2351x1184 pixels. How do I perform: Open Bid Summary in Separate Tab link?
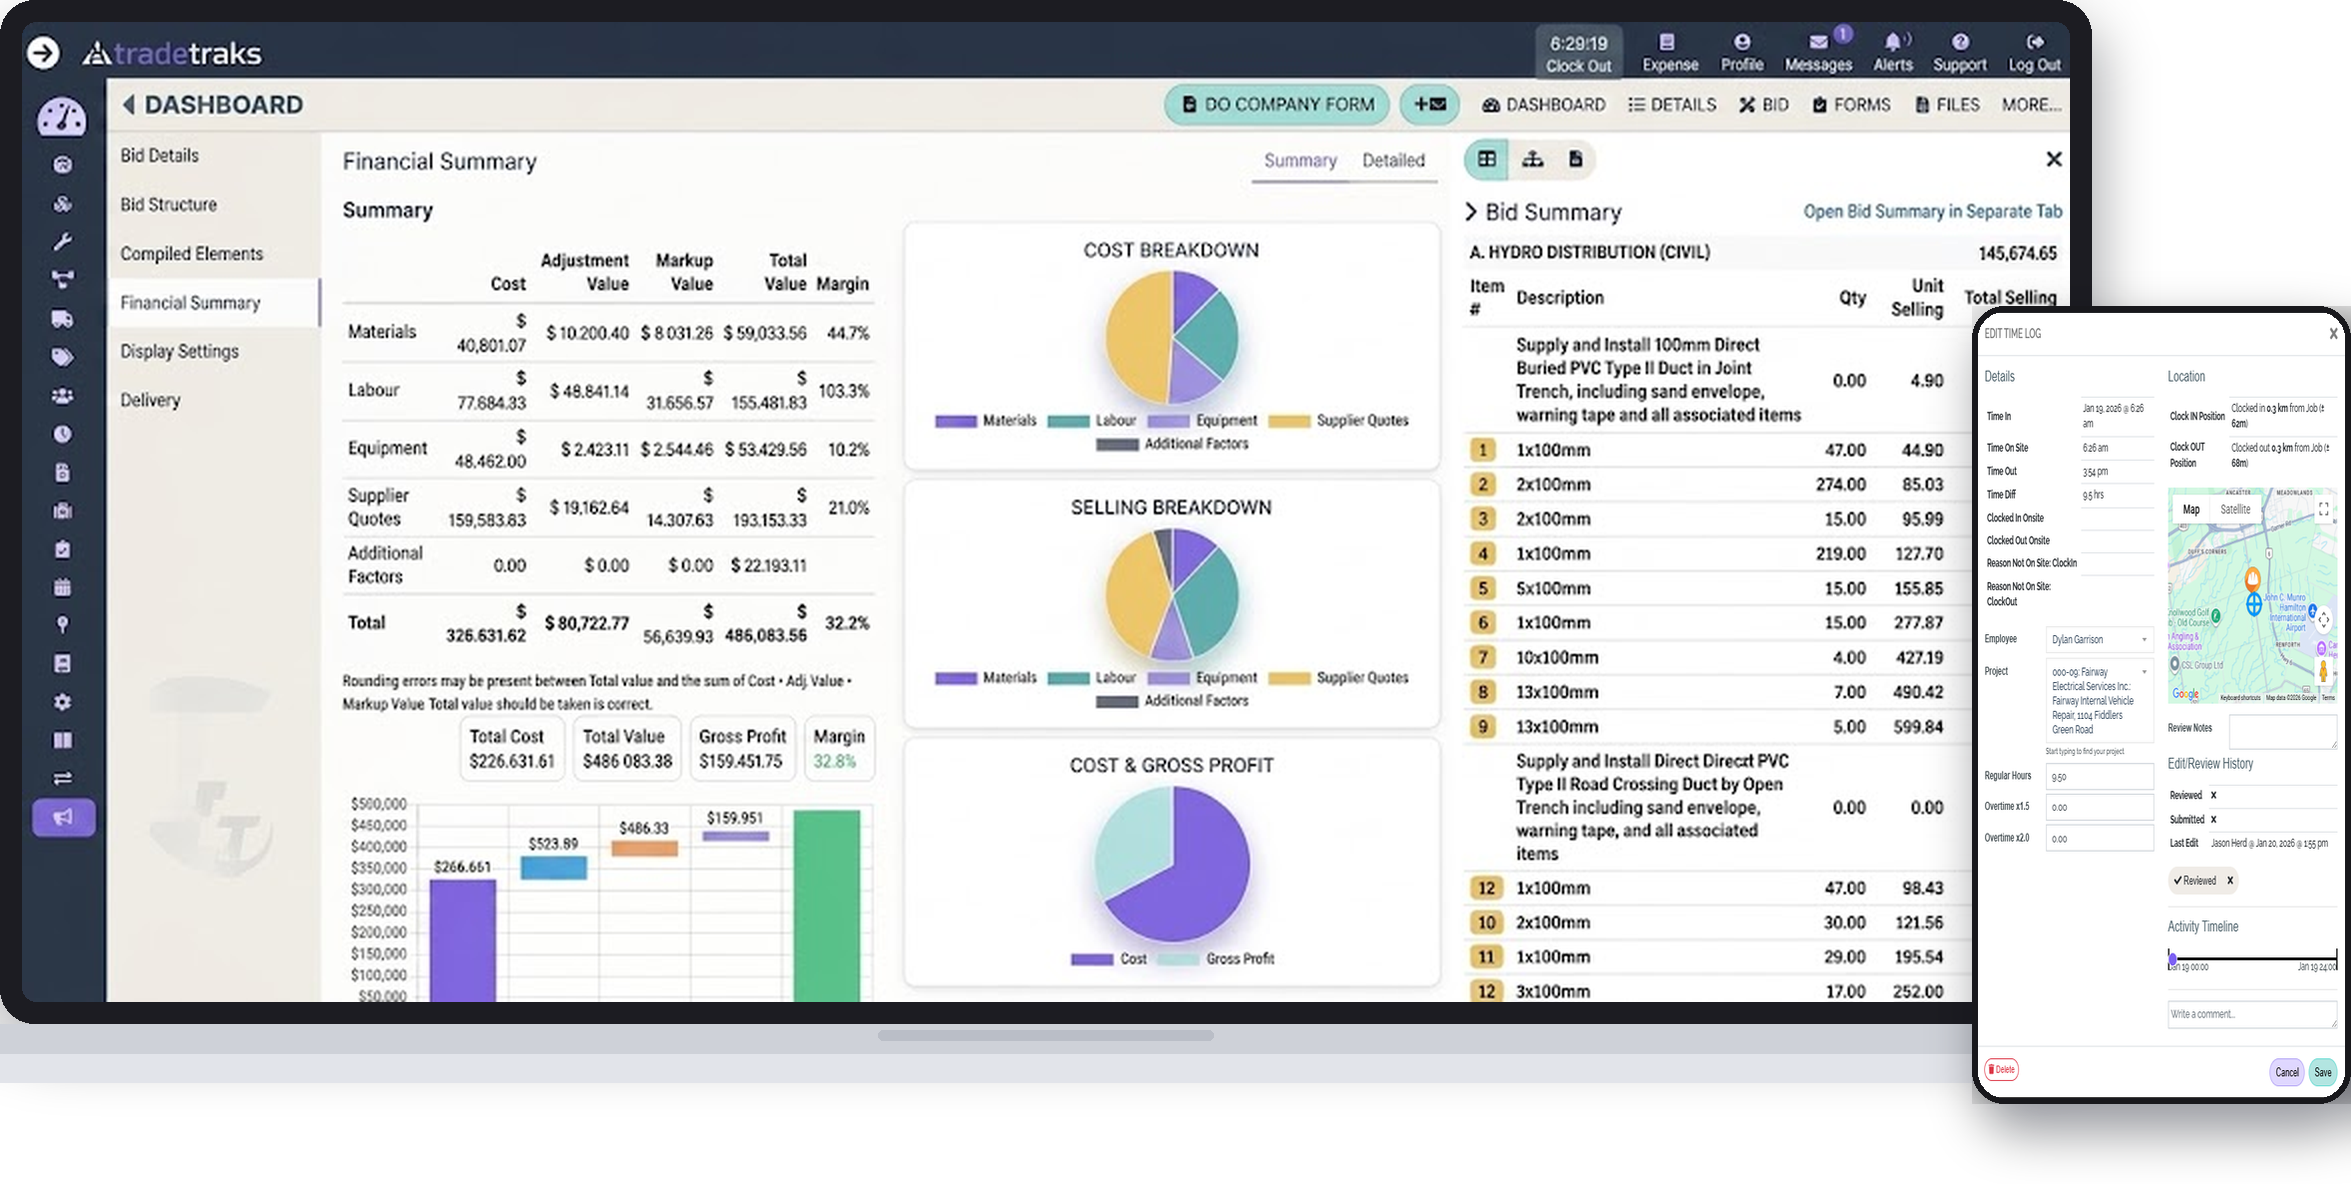click(x=1932, y=211)
